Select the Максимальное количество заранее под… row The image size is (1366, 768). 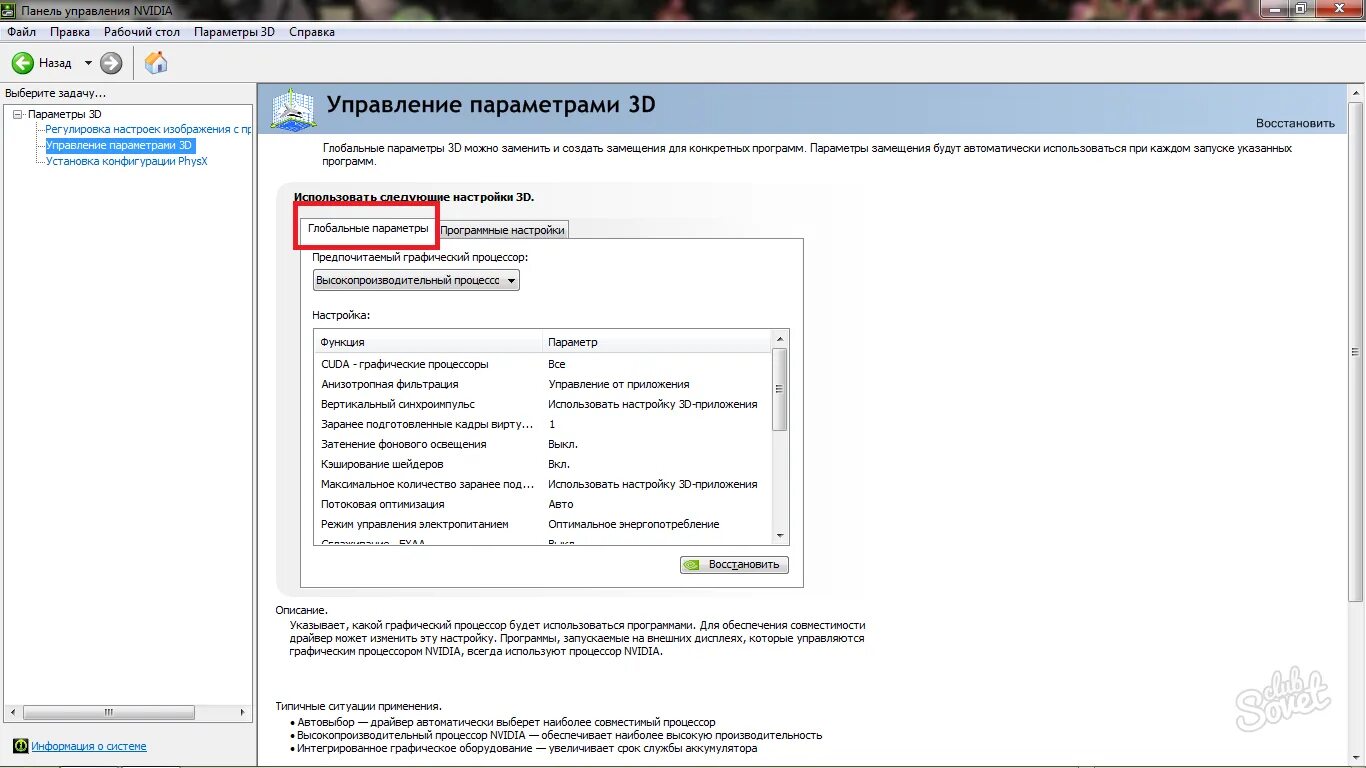pos(543,484)
